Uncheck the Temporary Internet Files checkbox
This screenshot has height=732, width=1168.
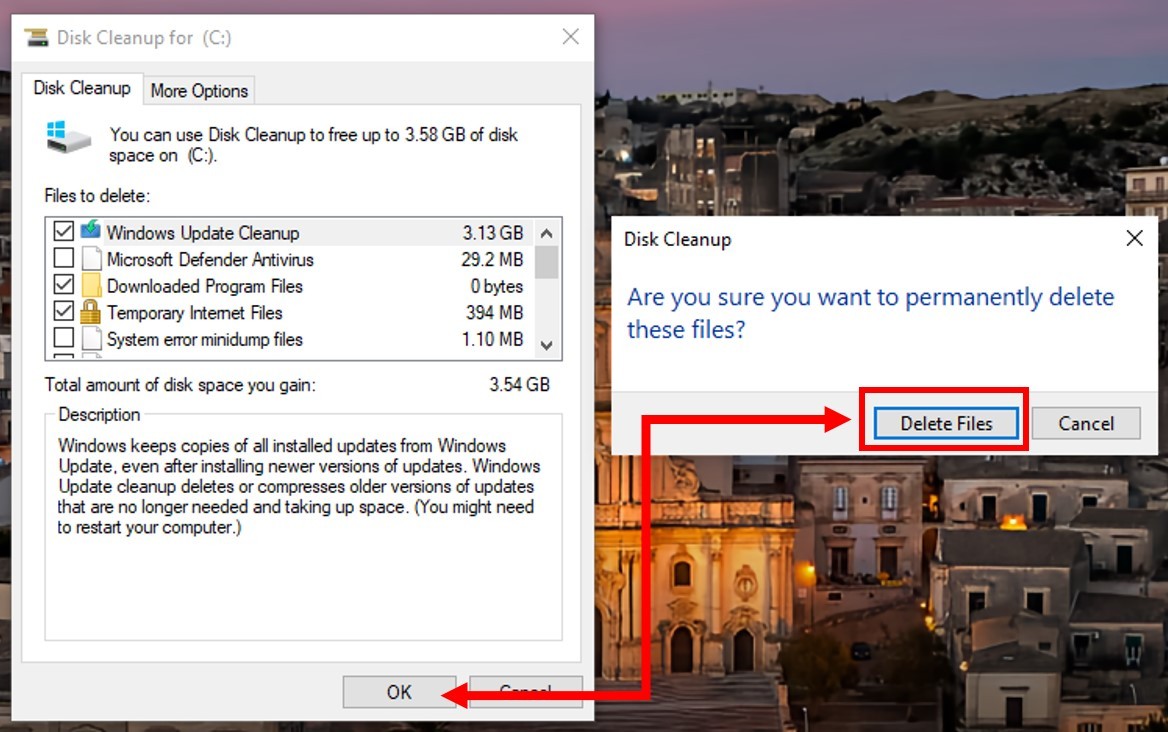64,311
